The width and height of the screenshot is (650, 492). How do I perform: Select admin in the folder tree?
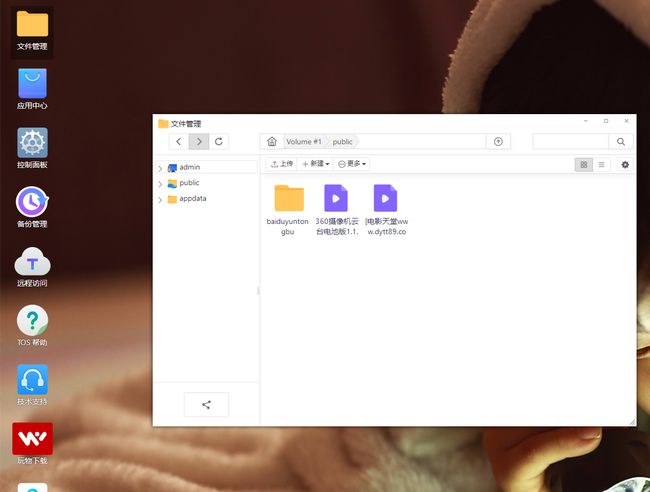[x=189, y=167]
